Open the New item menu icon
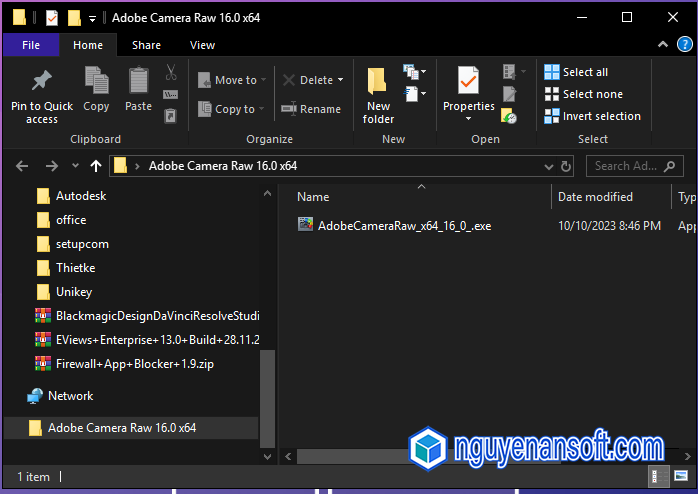Screen dimensions: 698x494 coord(414,72)
